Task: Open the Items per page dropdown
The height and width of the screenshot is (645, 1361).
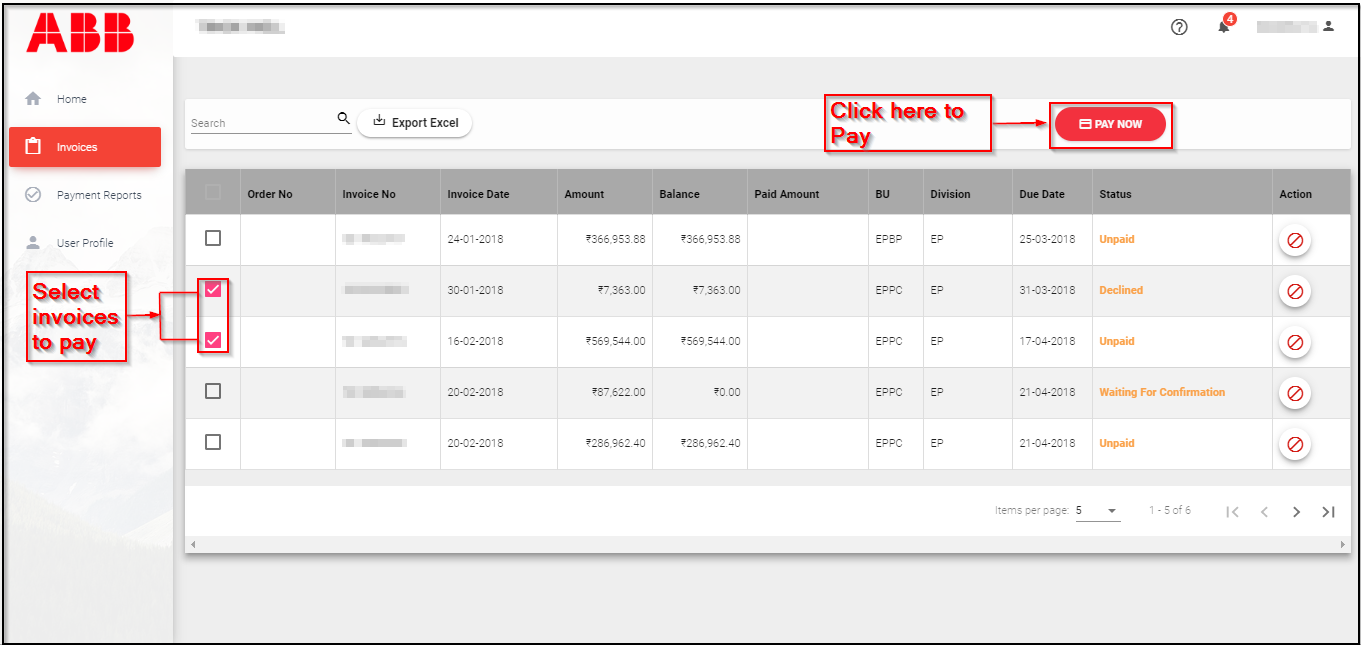Action: (x=1097, y=511)
